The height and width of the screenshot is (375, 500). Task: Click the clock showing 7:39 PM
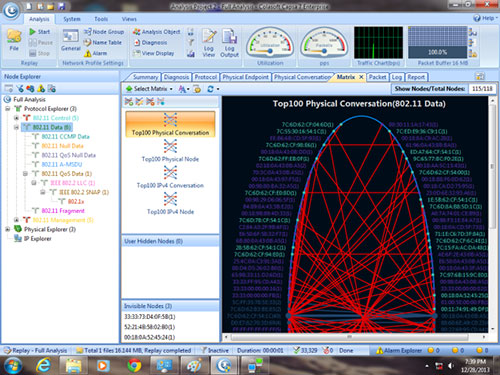[x=475, y=361]
